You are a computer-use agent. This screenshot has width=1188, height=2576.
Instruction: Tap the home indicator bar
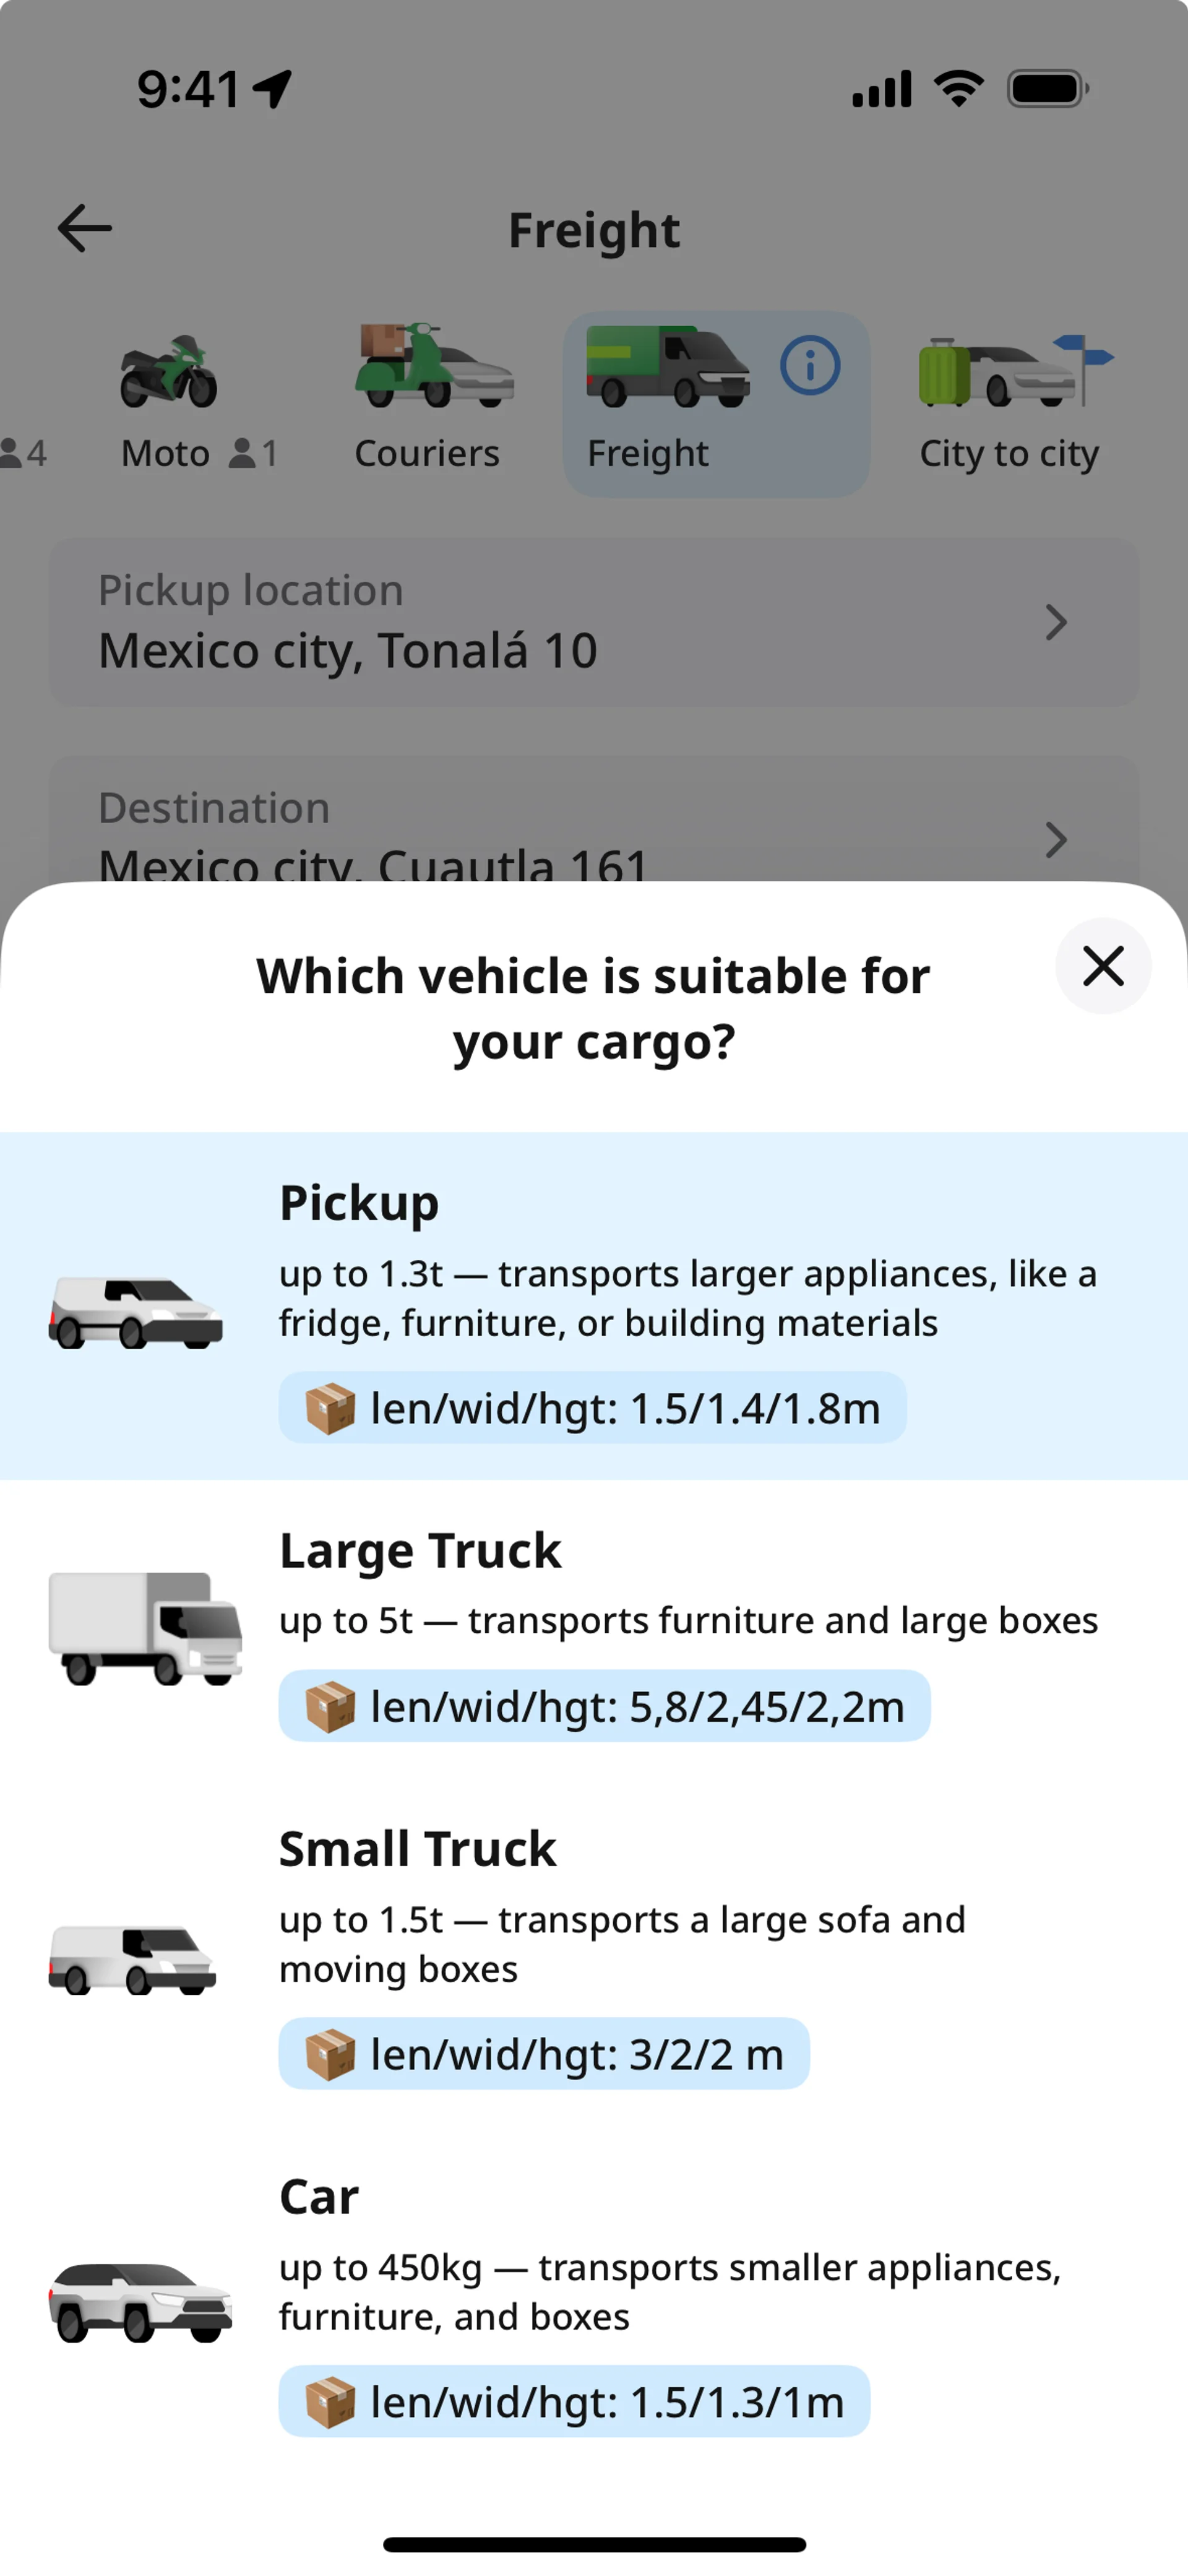click(594, 2544)
